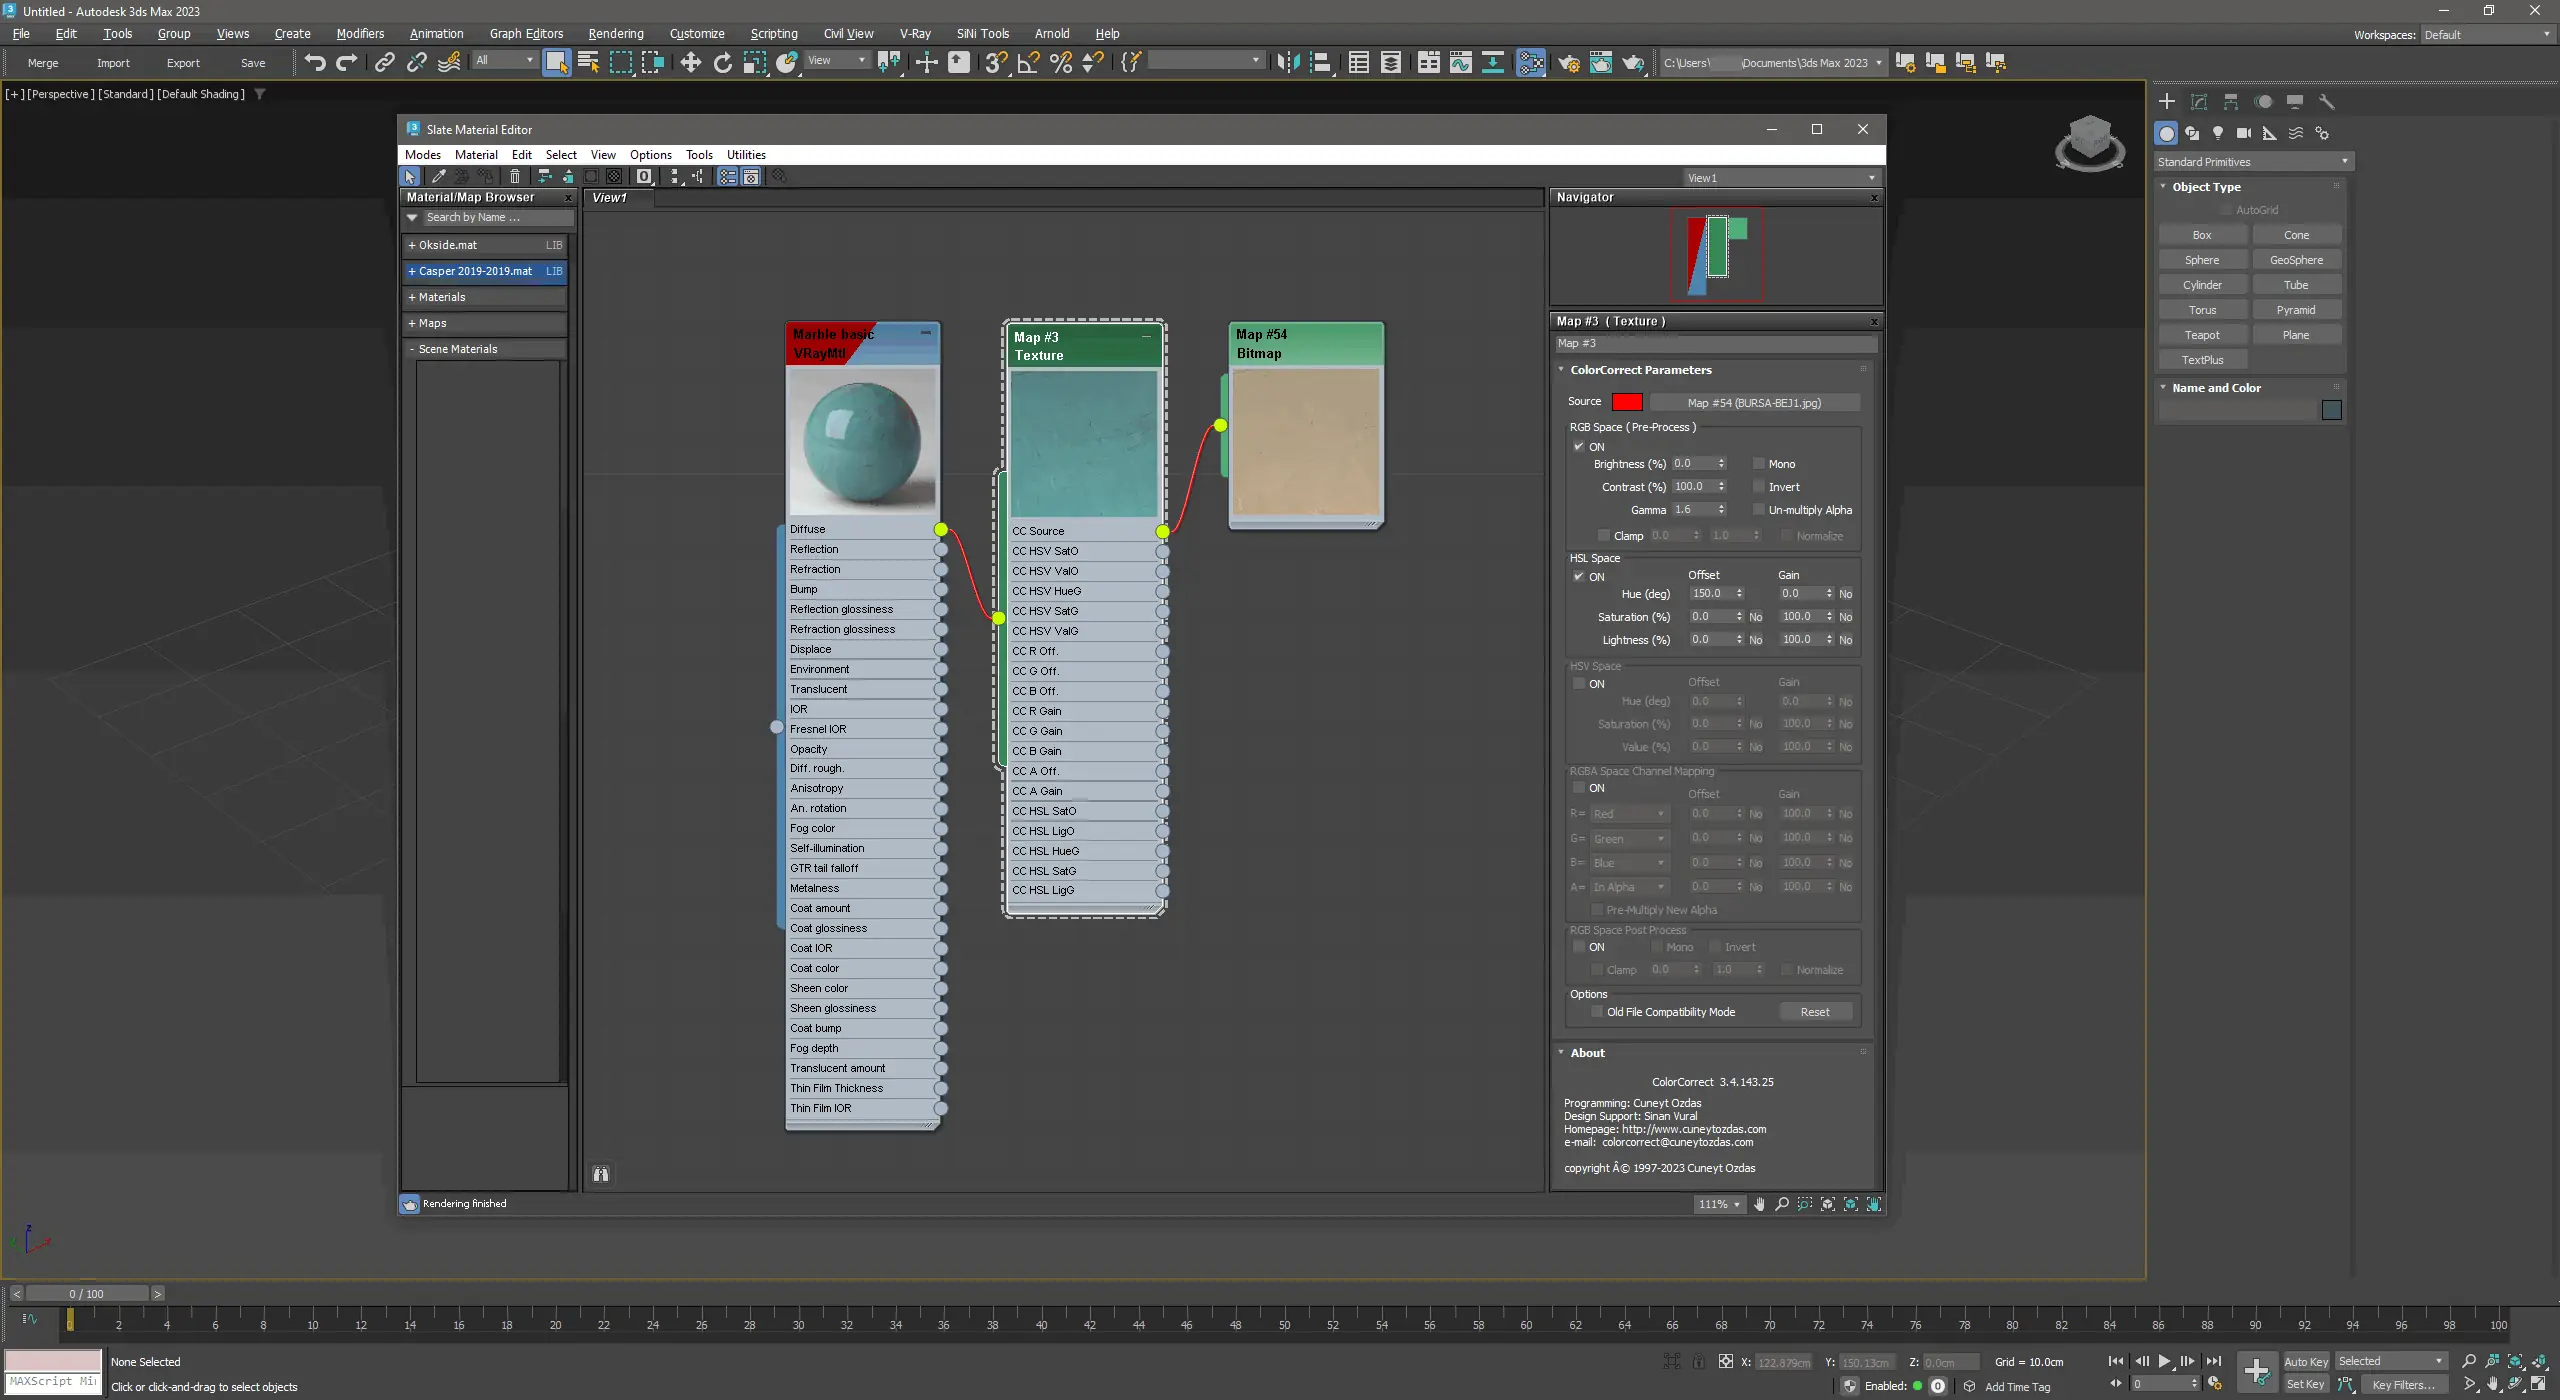
Task: Click the Select and Rotate tool
Action: point(722,63)
